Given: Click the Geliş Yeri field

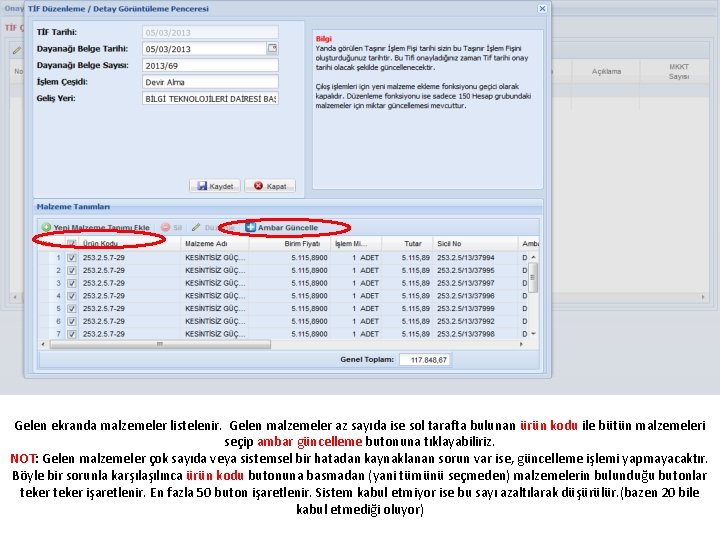Looking at the screenshot, I should [210, 98].
